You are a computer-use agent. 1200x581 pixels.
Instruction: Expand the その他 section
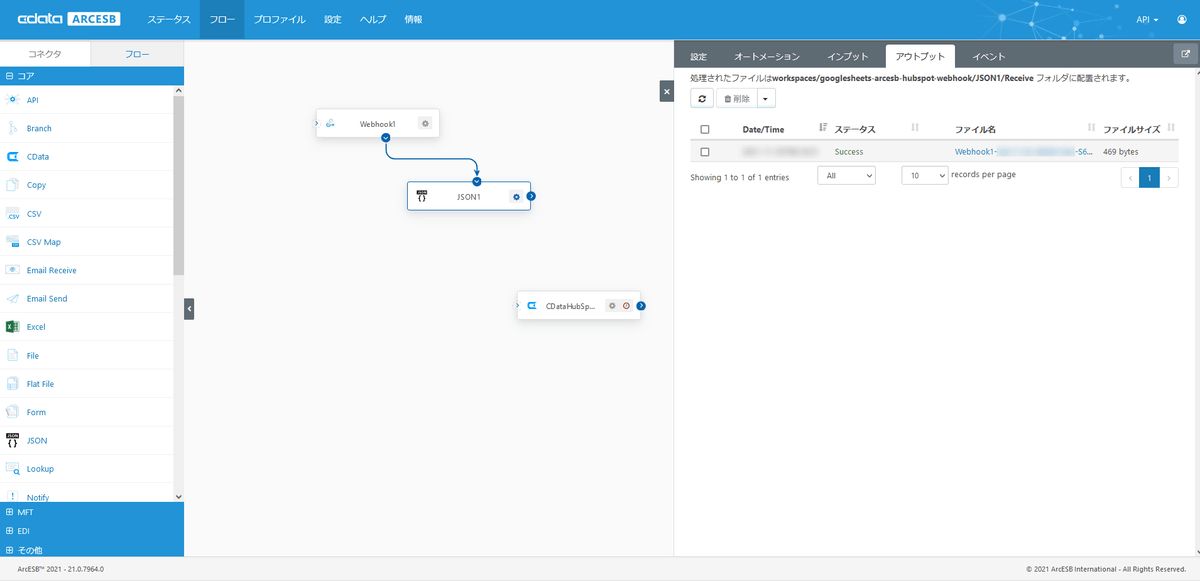click(92, 549)
